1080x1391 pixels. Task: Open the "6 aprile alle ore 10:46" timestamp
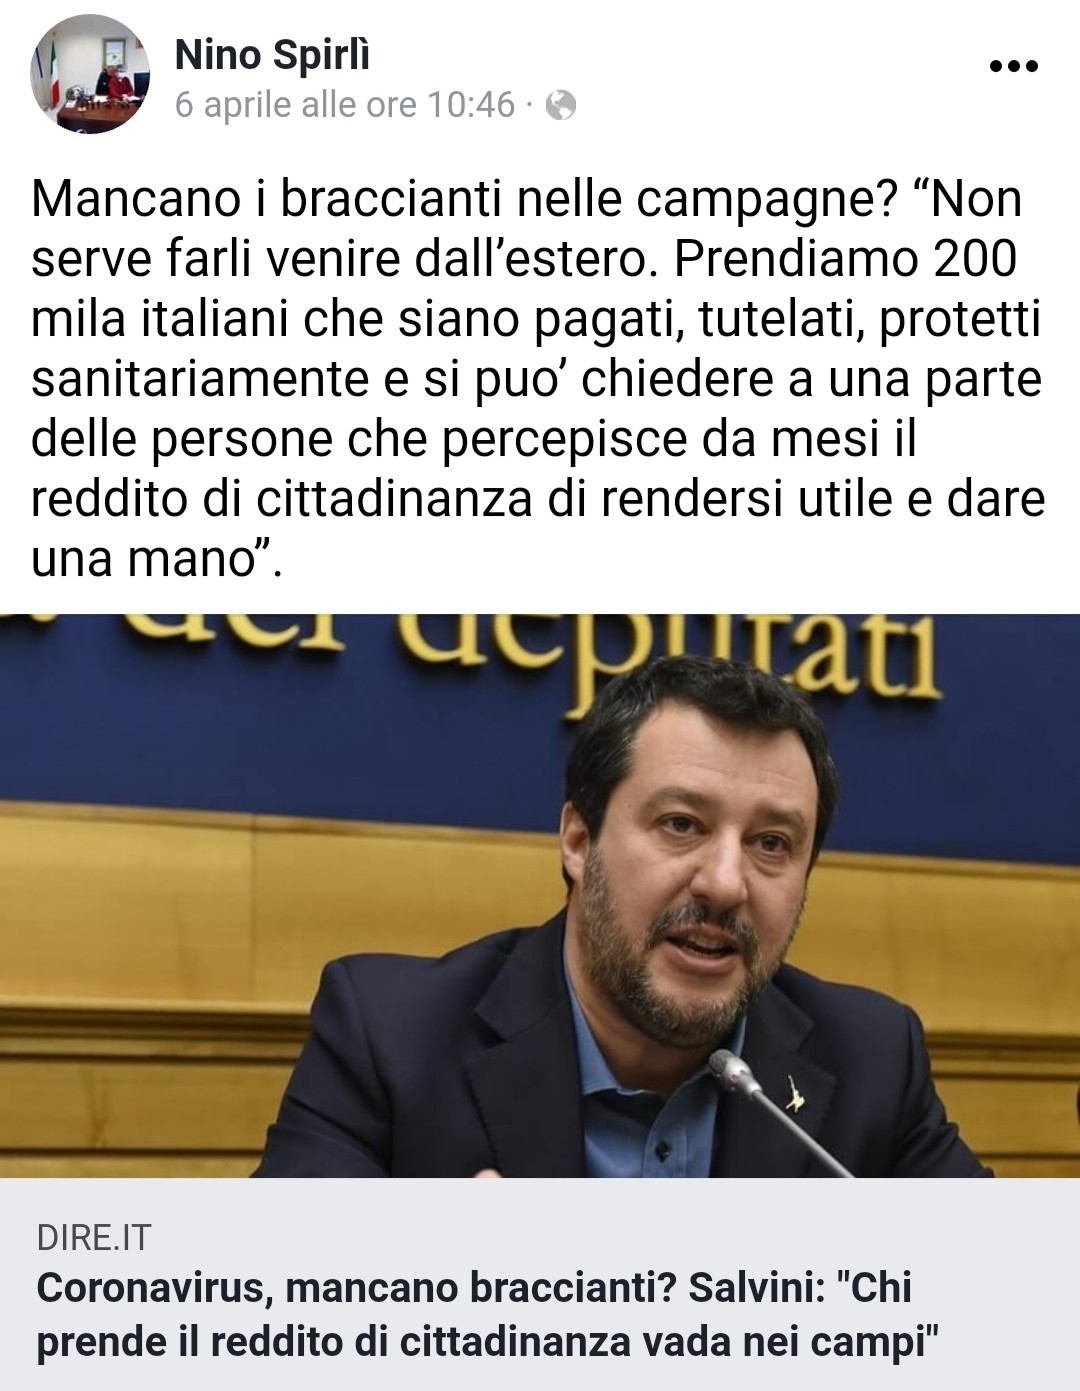click(345, 105)
